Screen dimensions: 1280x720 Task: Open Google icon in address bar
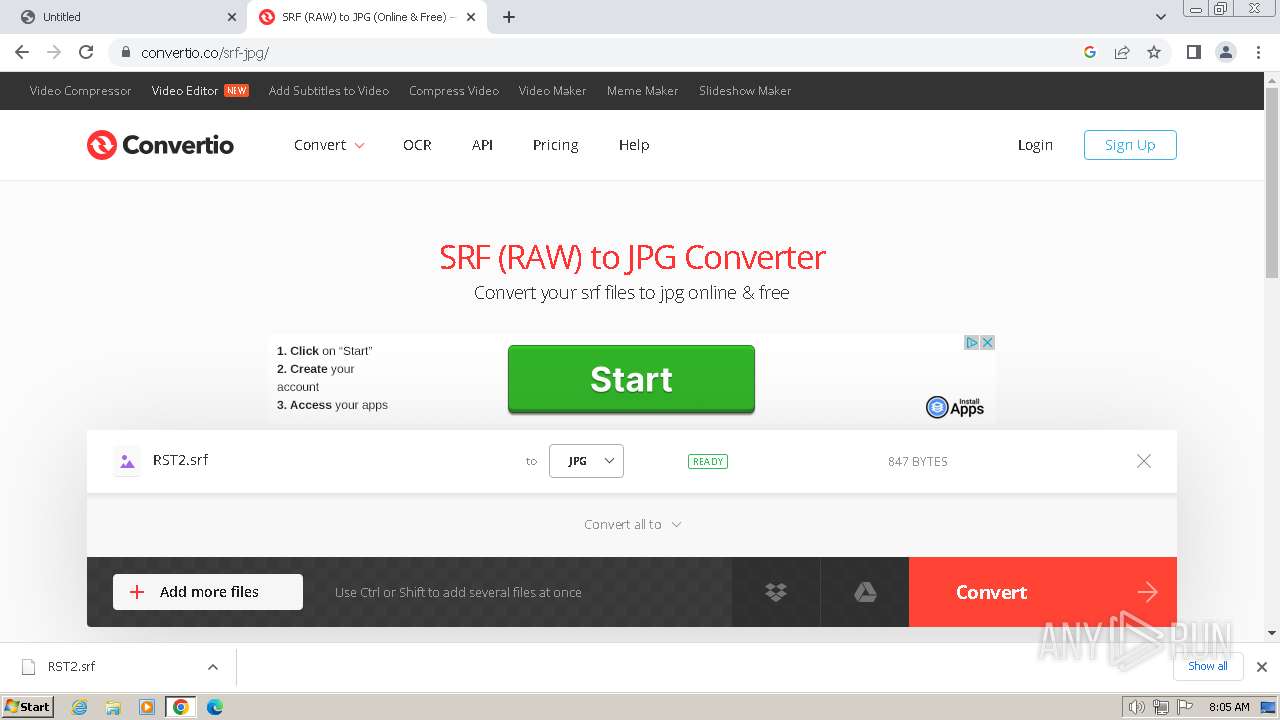1090,52
